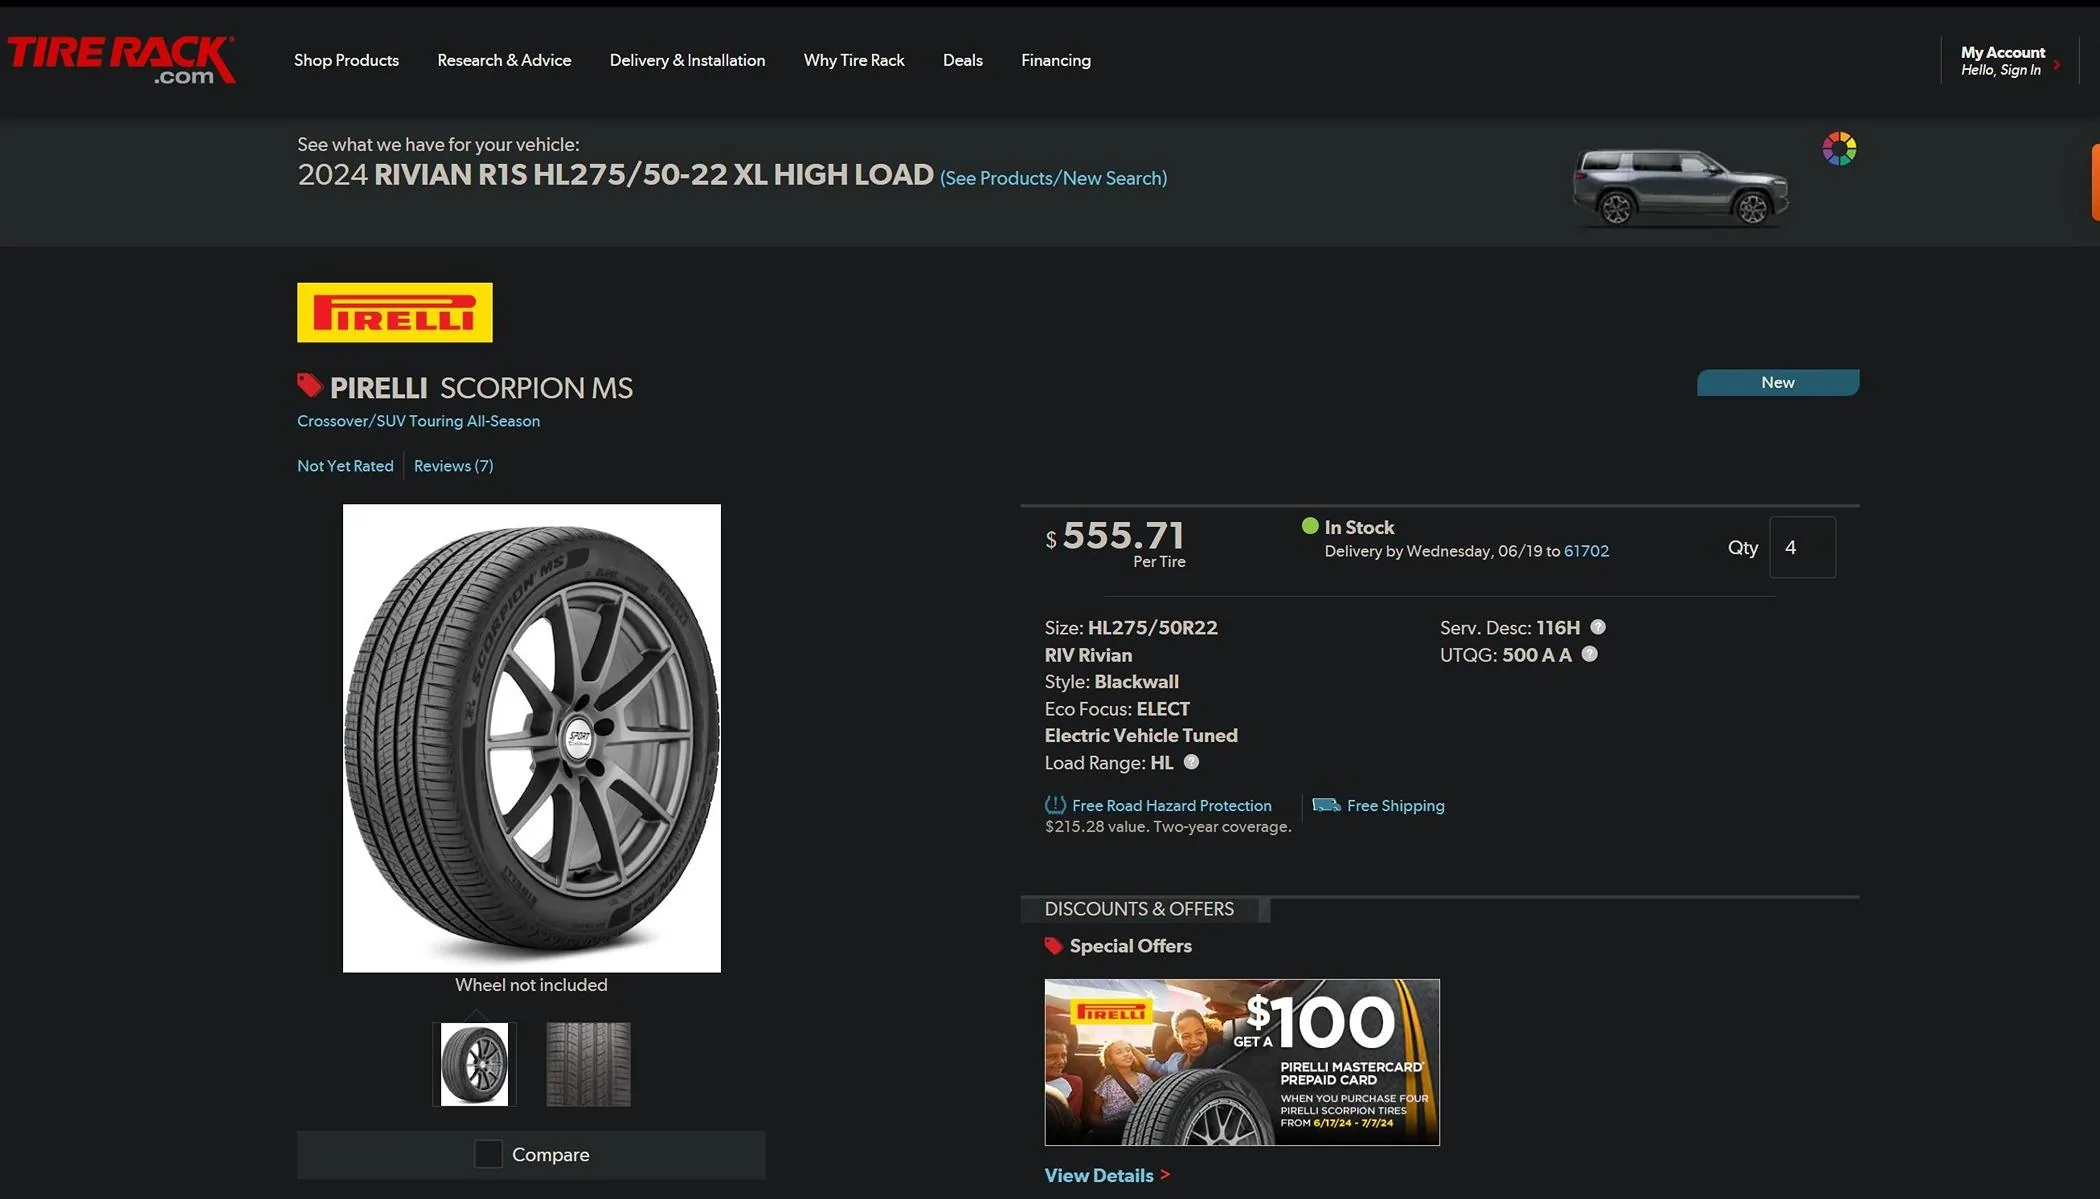Click My Account Hello, Sign In
Image resolution: width=2100 pixels, height=1199 pixels.
[x=2002, y=60]
